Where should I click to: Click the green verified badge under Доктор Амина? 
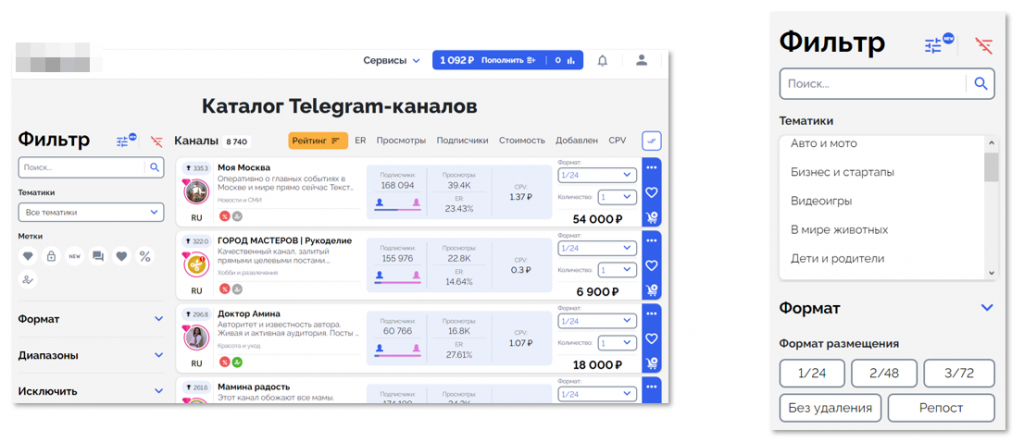[237, 362]
